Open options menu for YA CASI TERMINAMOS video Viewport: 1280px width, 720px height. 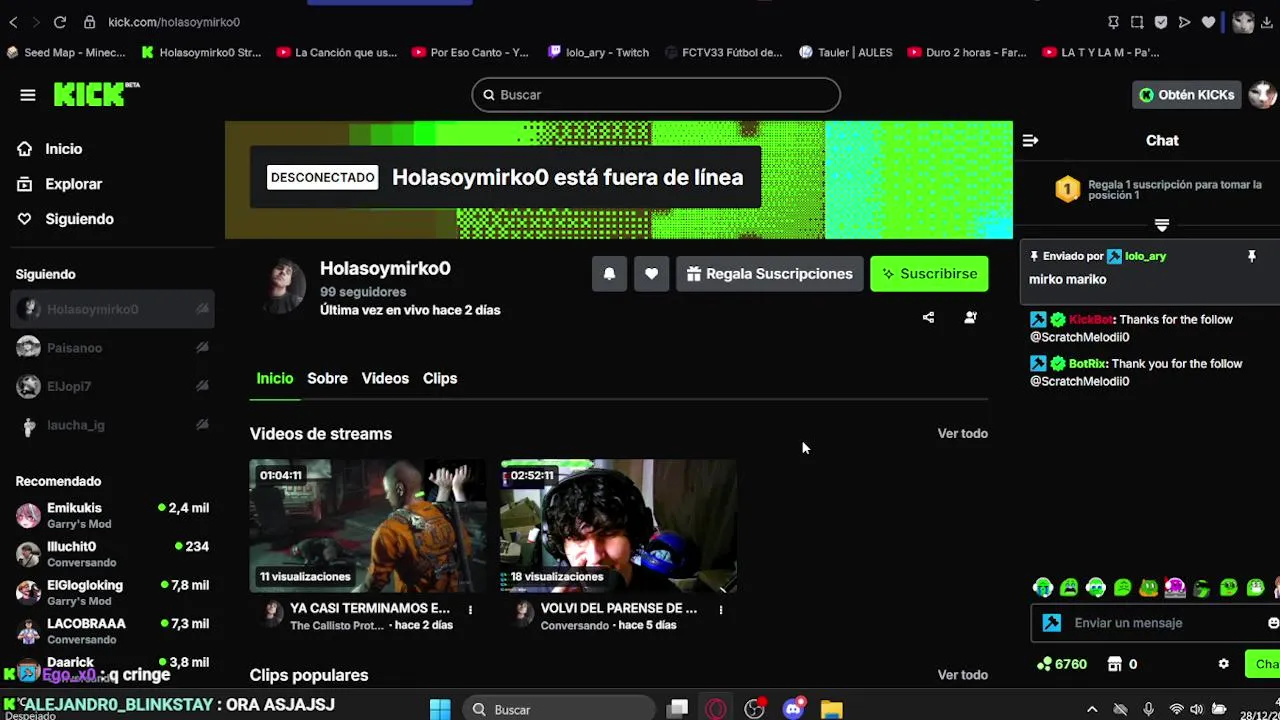[470, 609]
